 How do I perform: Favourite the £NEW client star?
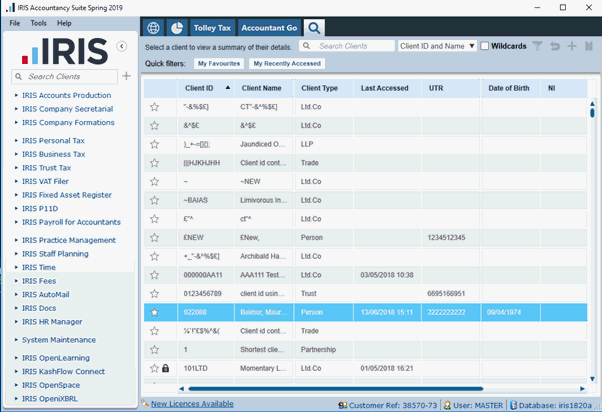(x=154, y=238)
